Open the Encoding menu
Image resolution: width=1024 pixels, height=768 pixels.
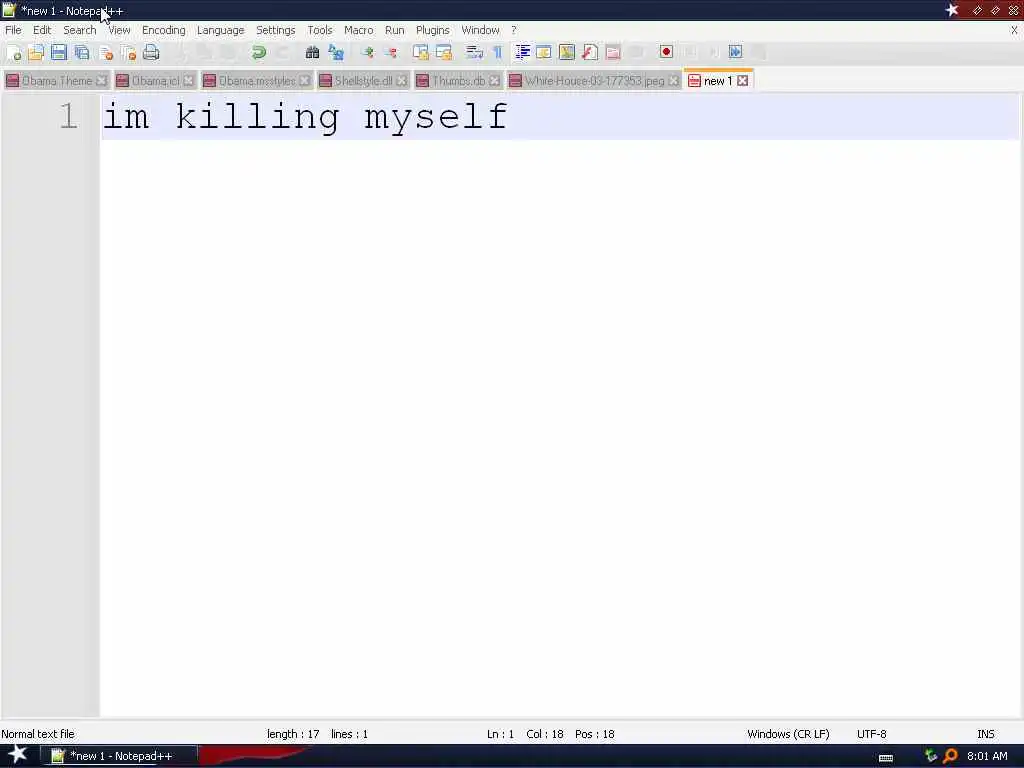(x=163, y=30)
